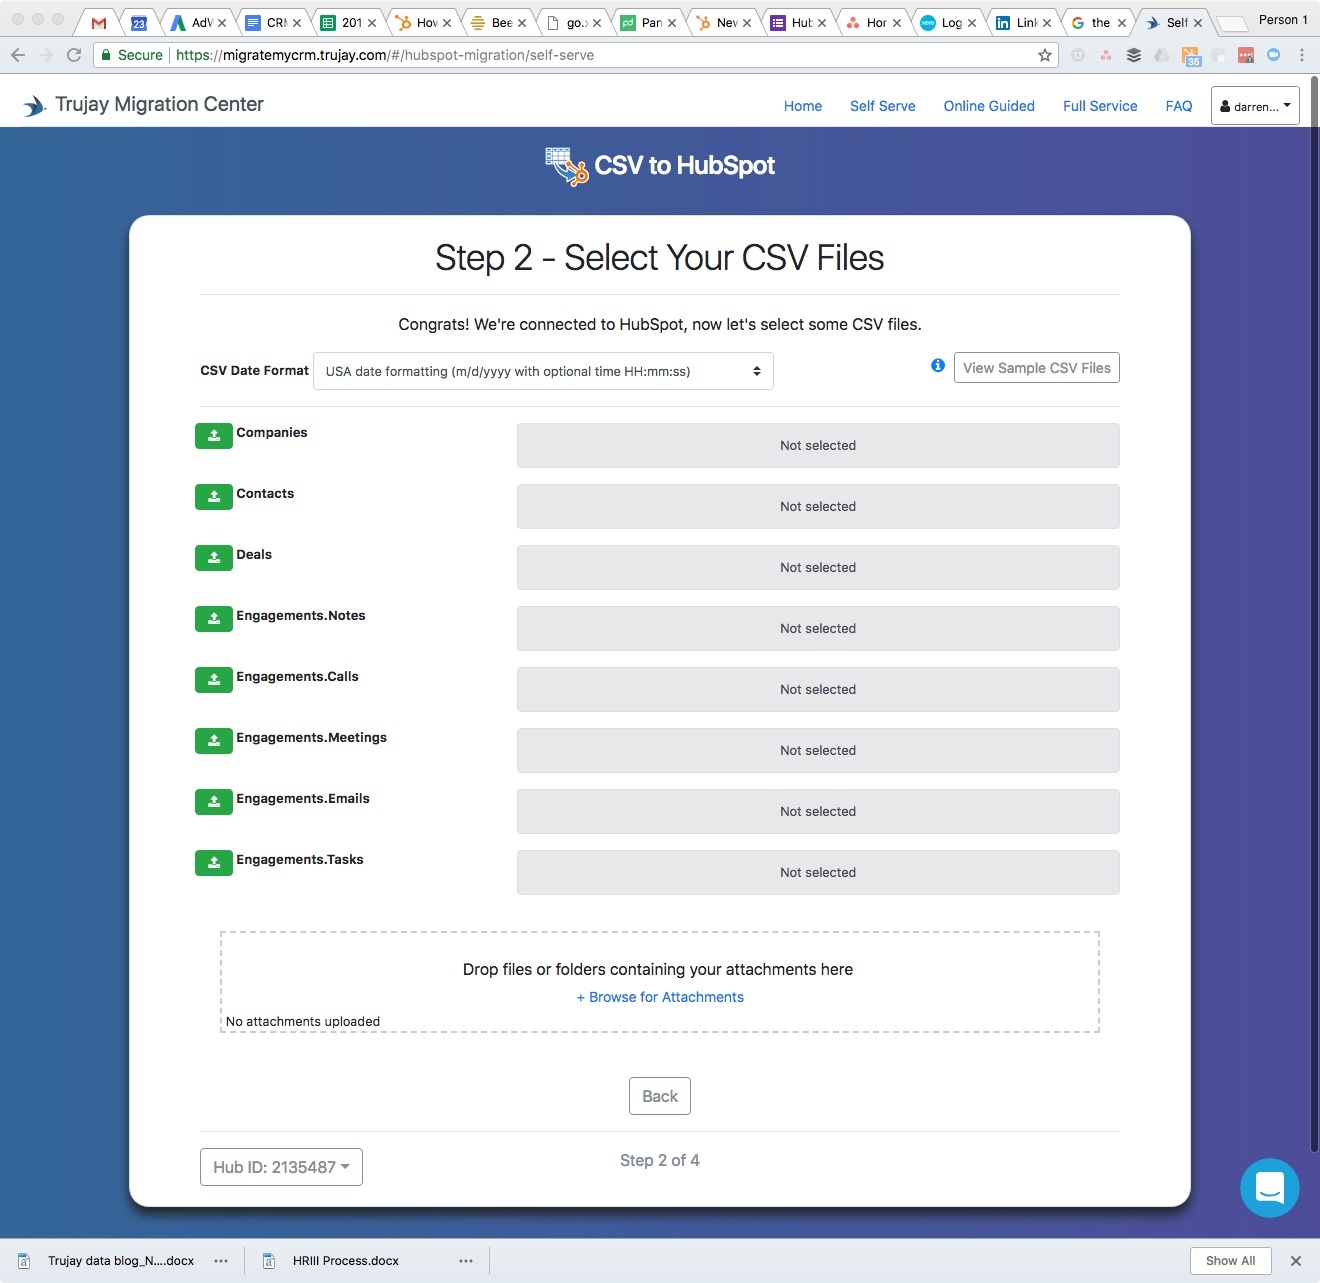Click the blue info icon
Image resolution: width=1320 pixels, height=1283 pixels.
938,366
